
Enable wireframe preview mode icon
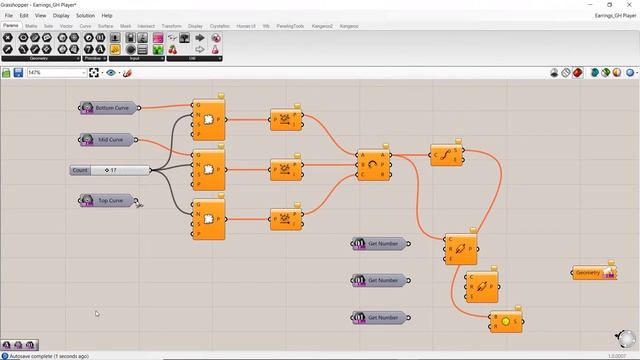(x=565, y=73)
